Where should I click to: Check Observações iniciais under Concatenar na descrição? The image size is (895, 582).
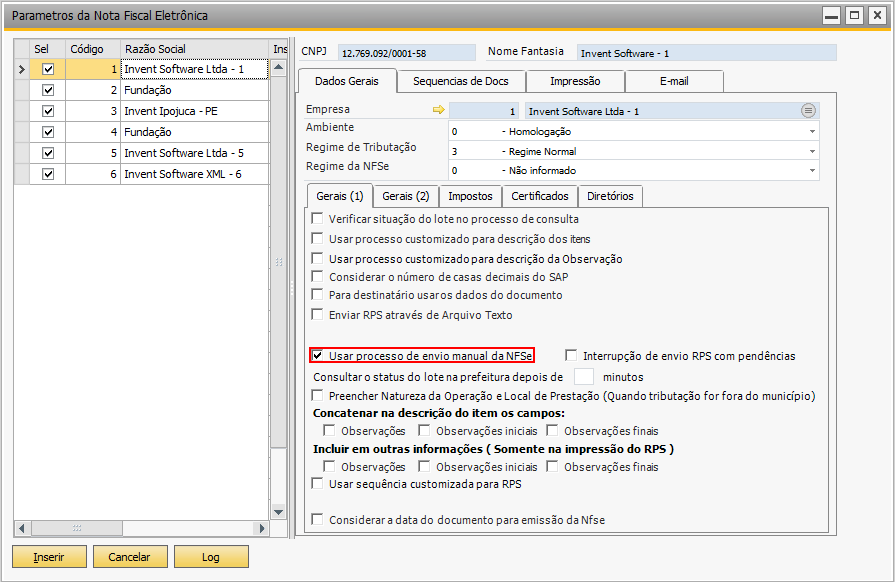coord(424,430)
